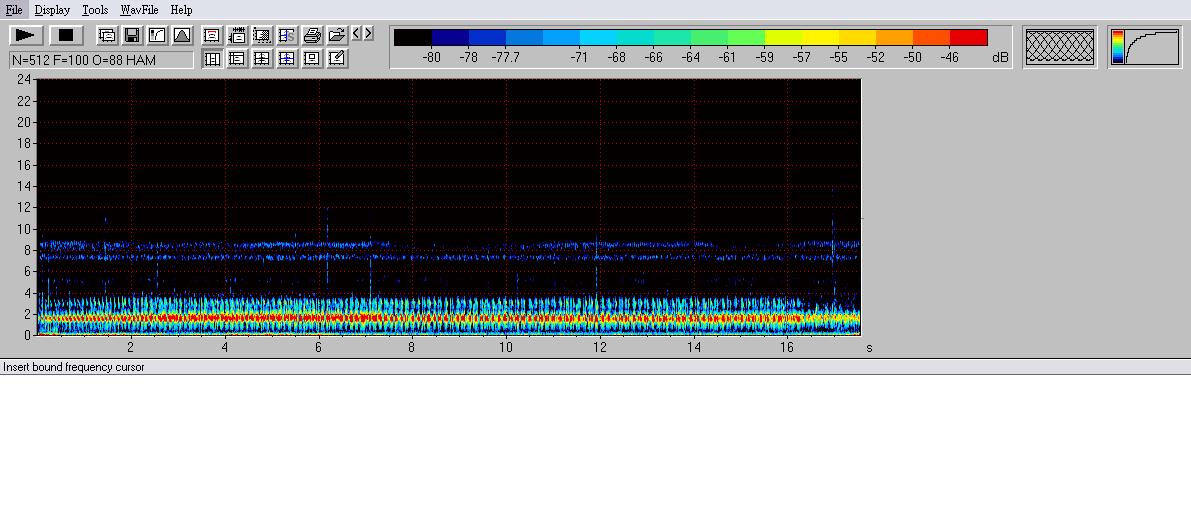Click the red segment of dB color scale

pyautogui.click(x=968, y=38)
